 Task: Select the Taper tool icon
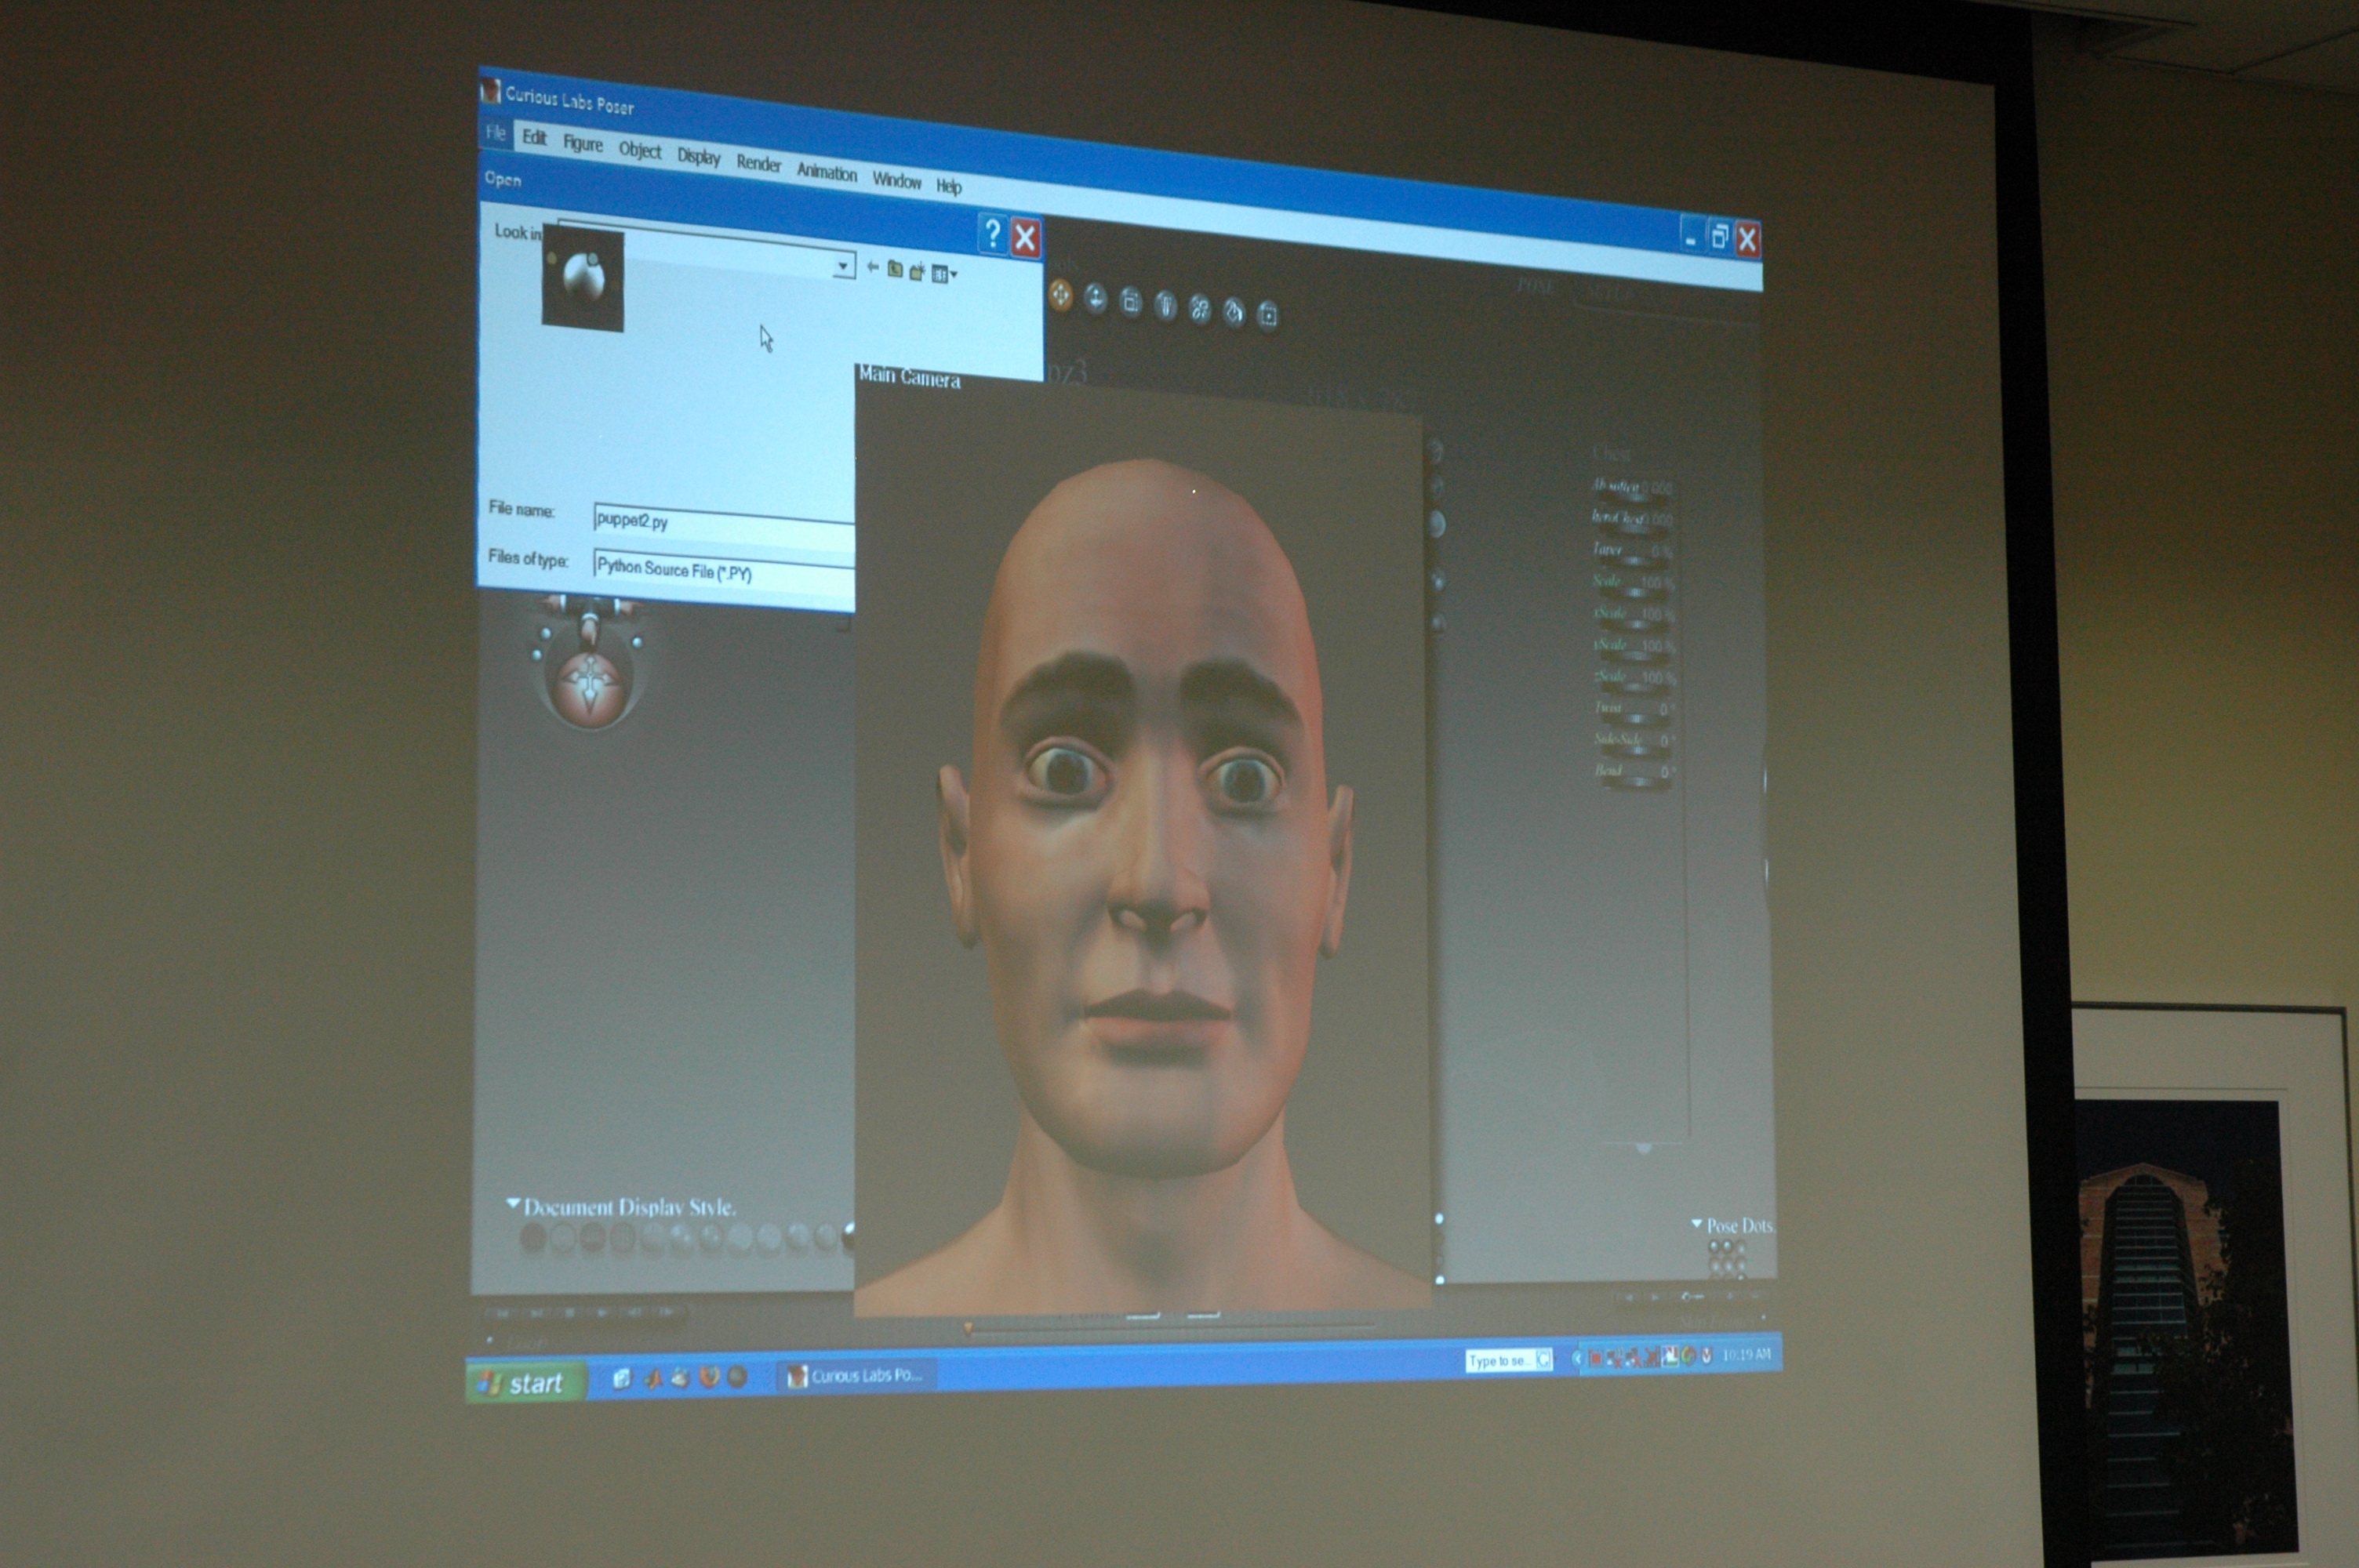[x=1165, y=305]
